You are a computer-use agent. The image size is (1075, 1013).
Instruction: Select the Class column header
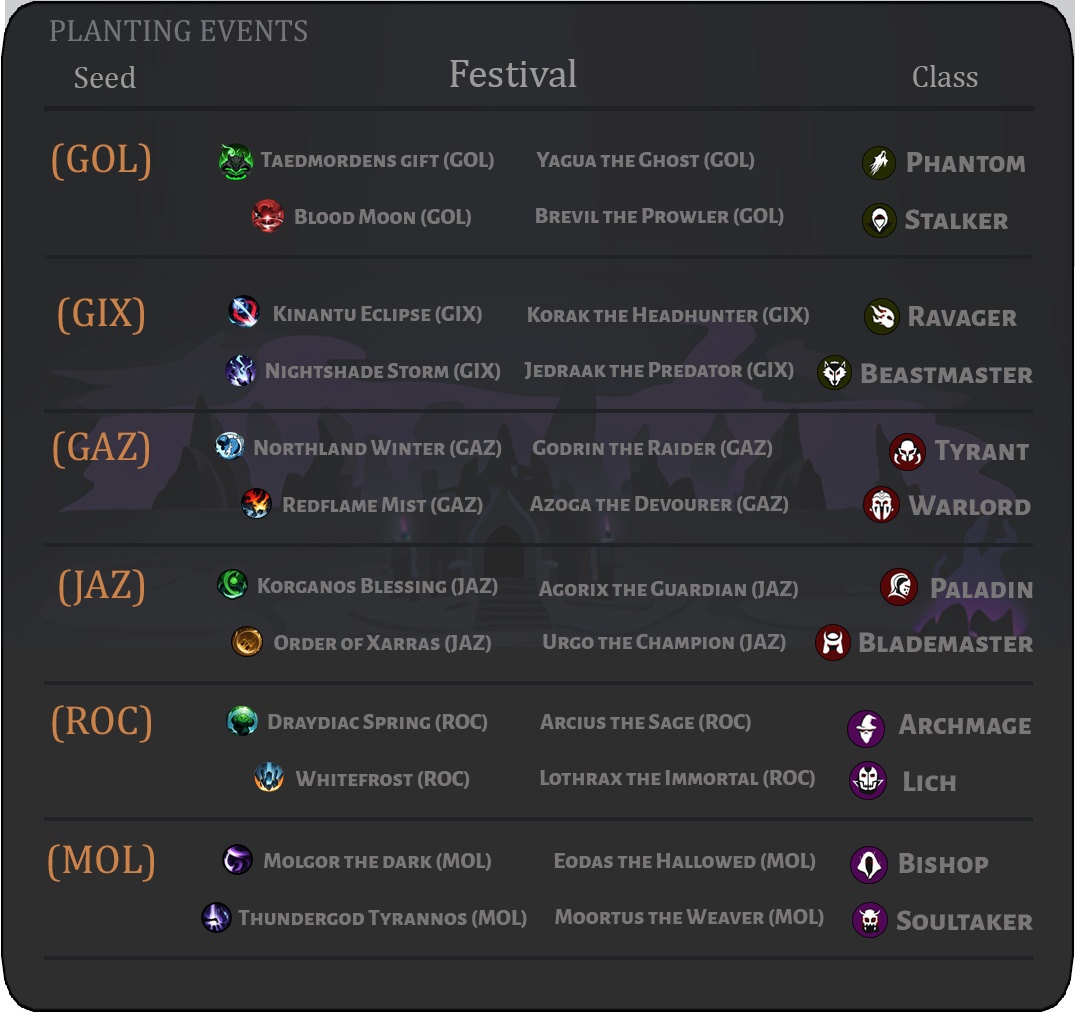[x=945, y=77]
